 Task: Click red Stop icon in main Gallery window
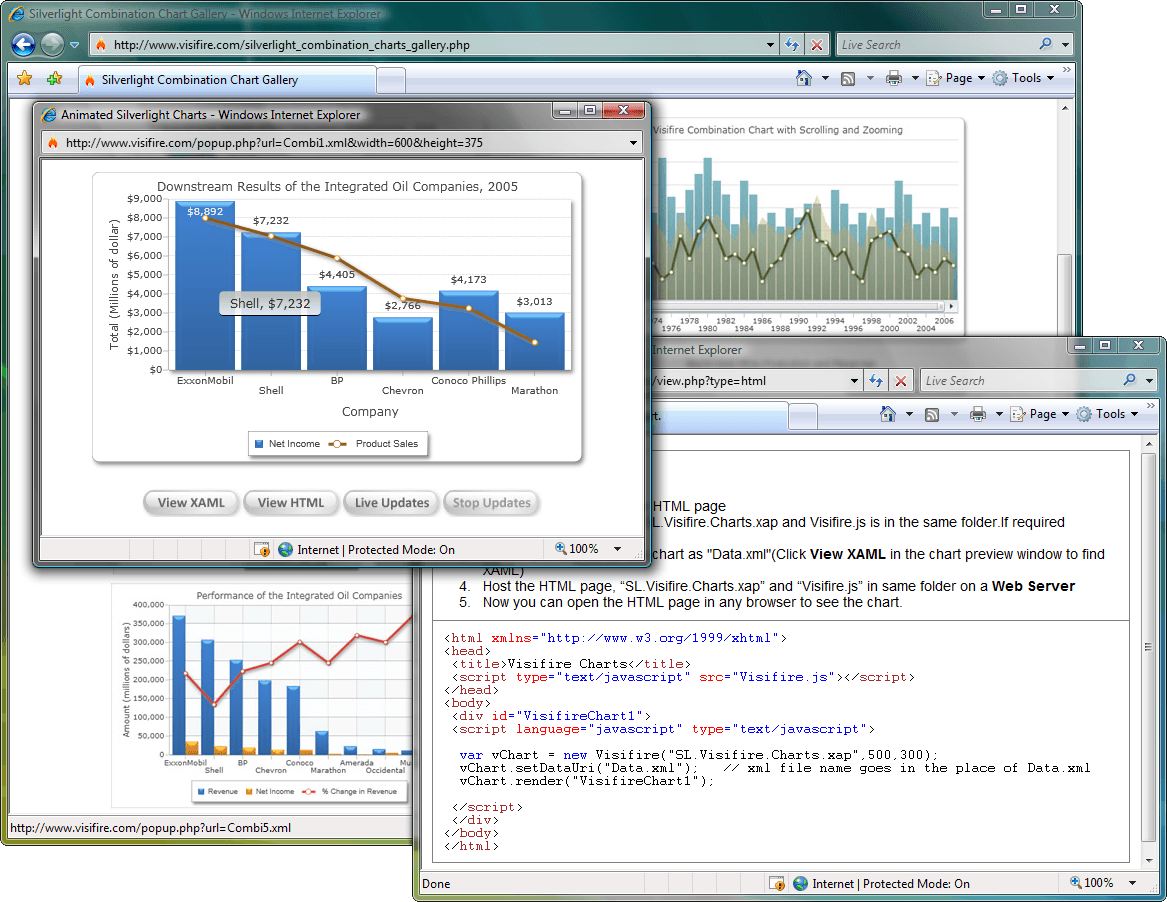(x=816, y=45)
